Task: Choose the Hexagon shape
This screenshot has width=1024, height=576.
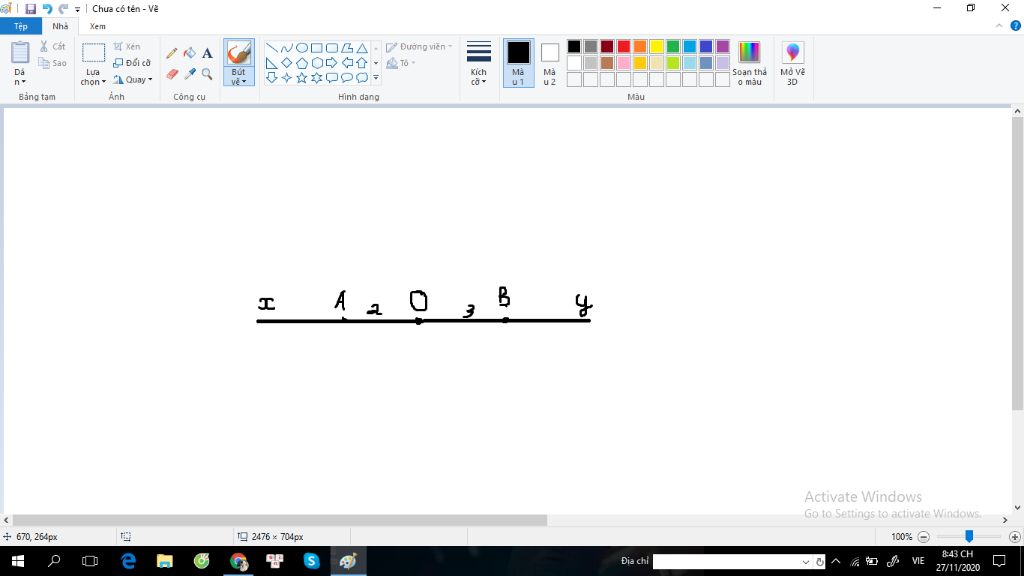Action: click(x=317, y=63)
